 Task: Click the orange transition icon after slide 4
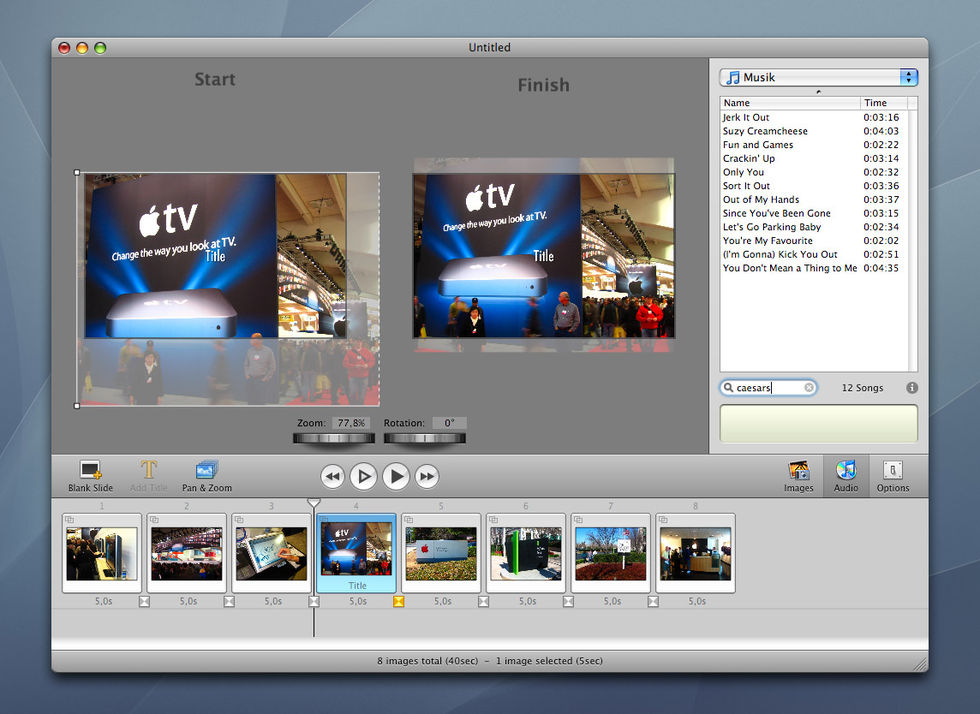pyautogui.click(x=399, y=602)
